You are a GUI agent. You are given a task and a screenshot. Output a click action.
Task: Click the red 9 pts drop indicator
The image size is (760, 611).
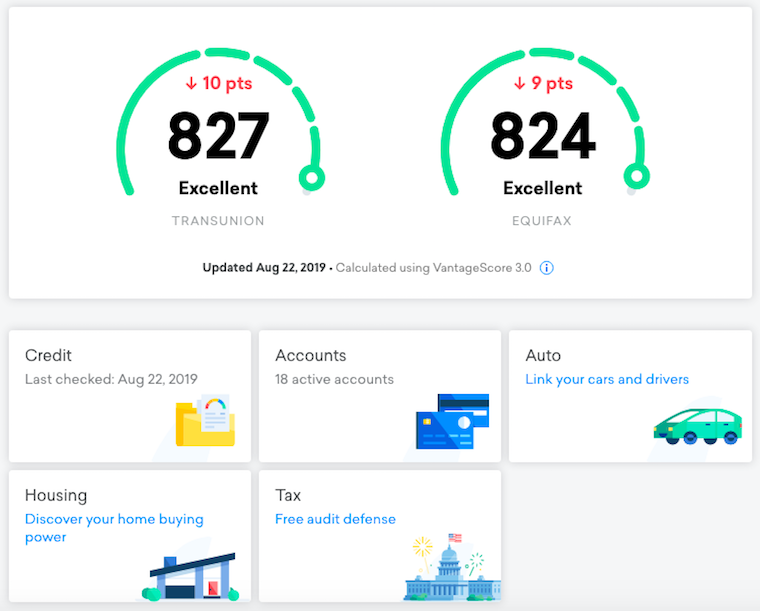coord(543,83)
